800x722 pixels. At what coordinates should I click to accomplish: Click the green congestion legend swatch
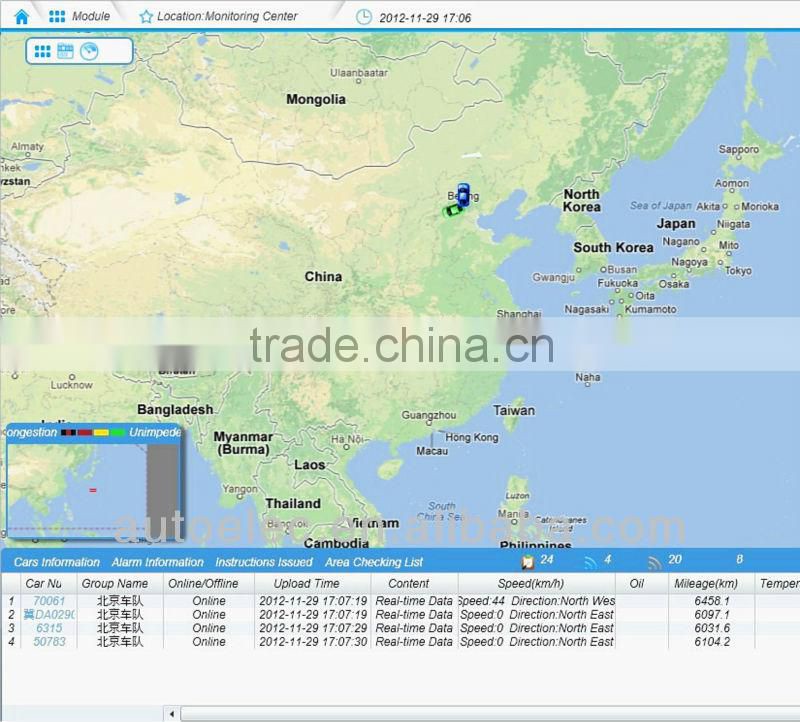point(117,433)
